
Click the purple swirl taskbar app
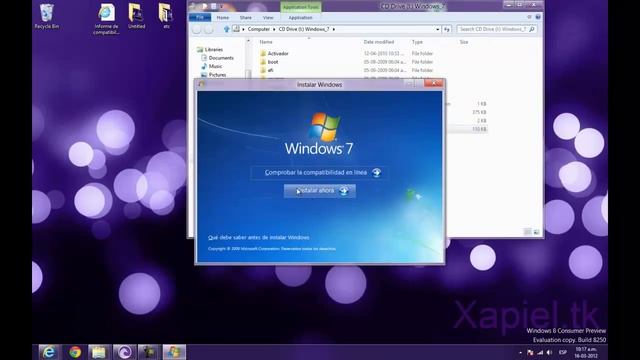[x=124, y=352]
